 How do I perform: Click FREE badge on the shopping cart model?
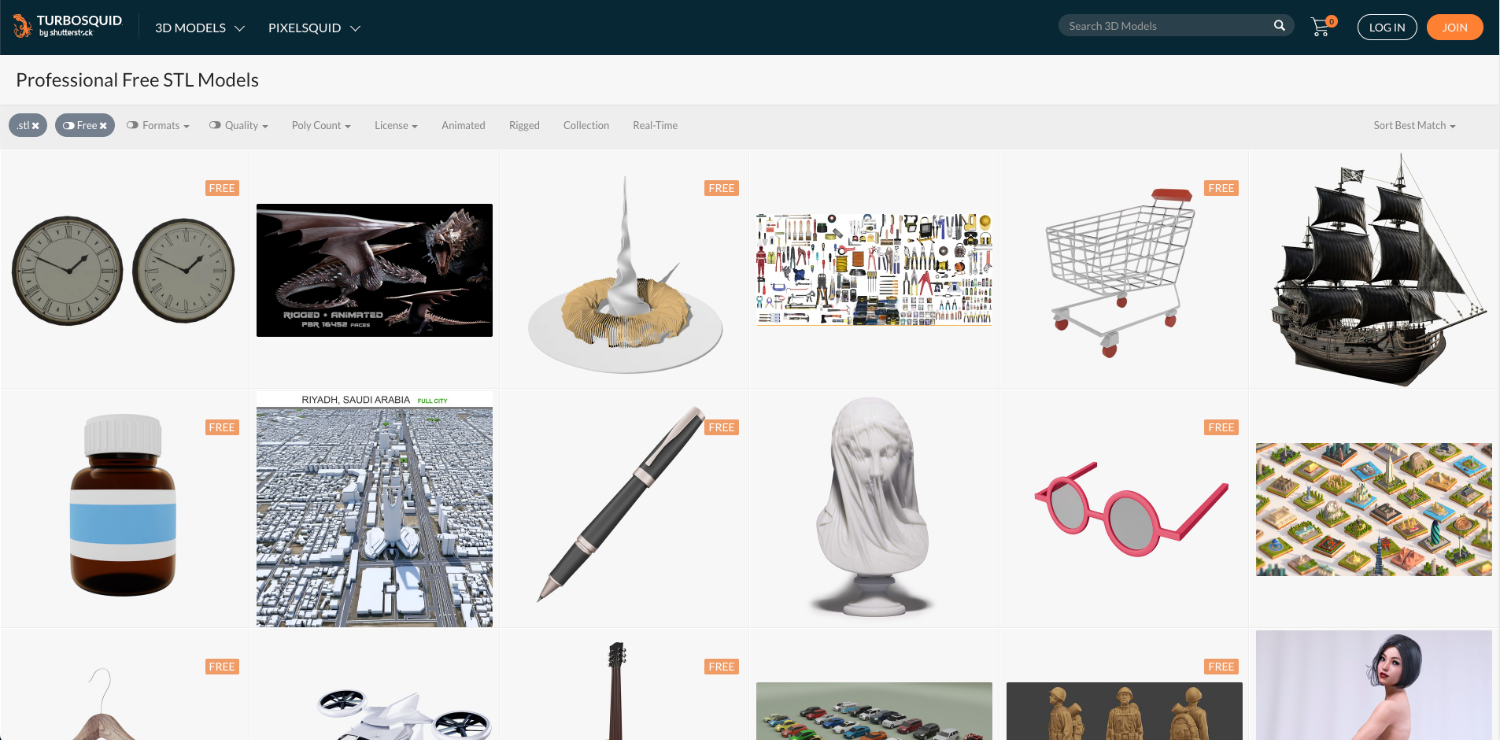click(1221, 188)
